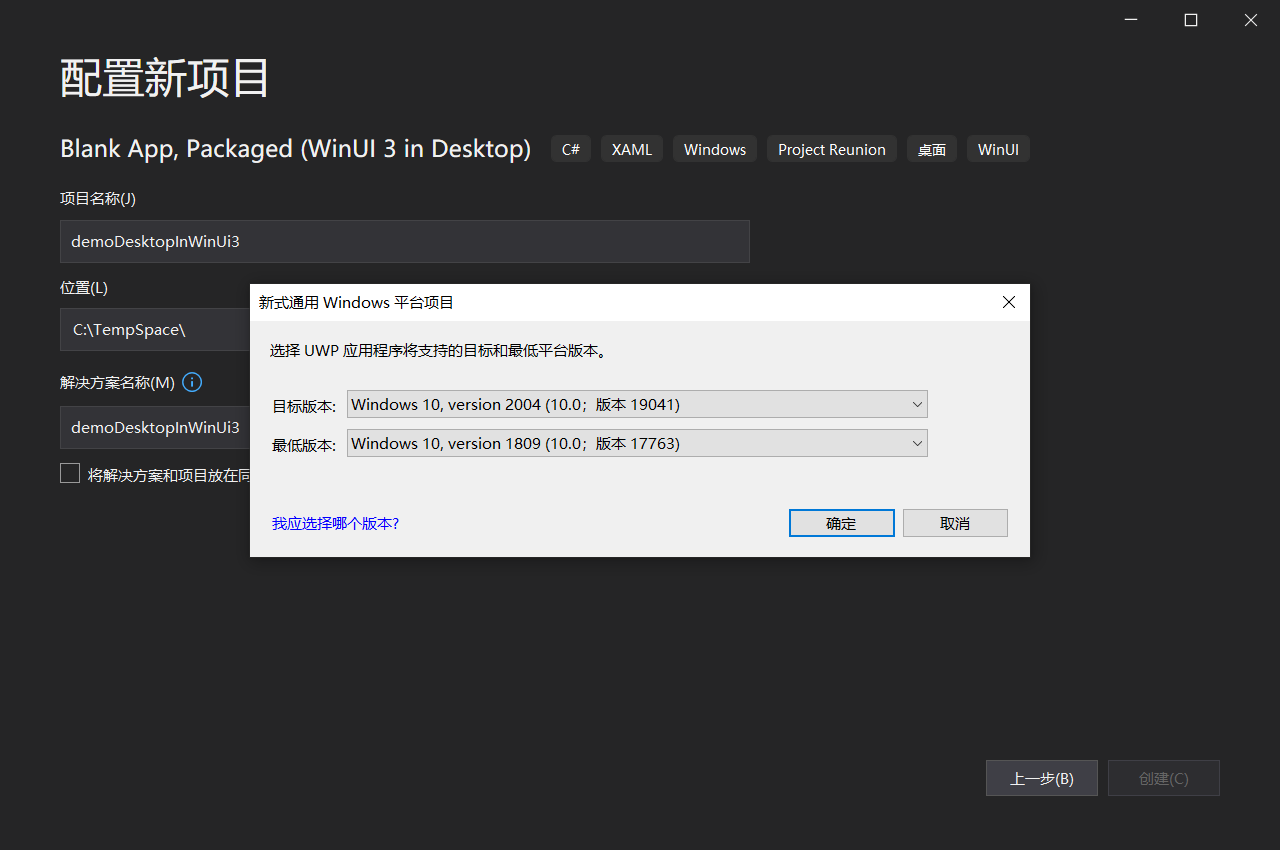Click the Windows tag
1280x850 pixels.
[714, 149]
